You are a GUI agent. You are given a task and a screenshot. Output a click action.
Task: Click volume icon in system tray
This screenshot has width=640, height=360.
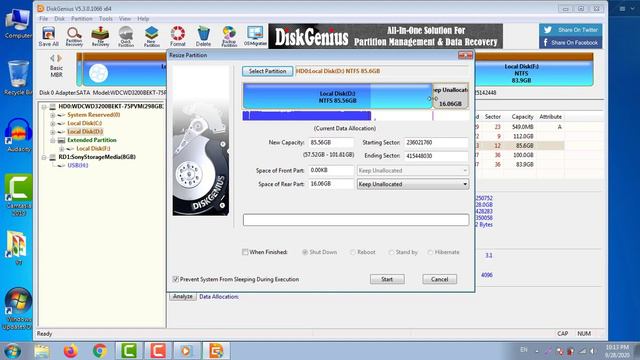[592, 351]
